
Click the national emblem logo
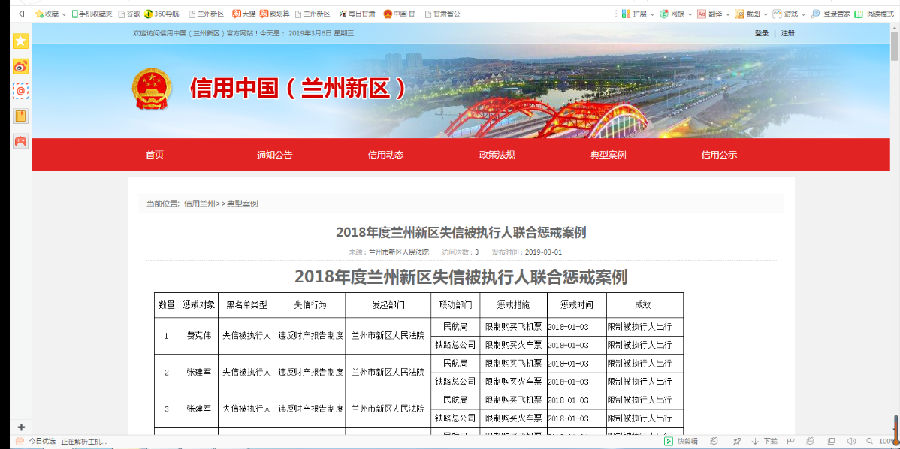[x=152, y=89]
